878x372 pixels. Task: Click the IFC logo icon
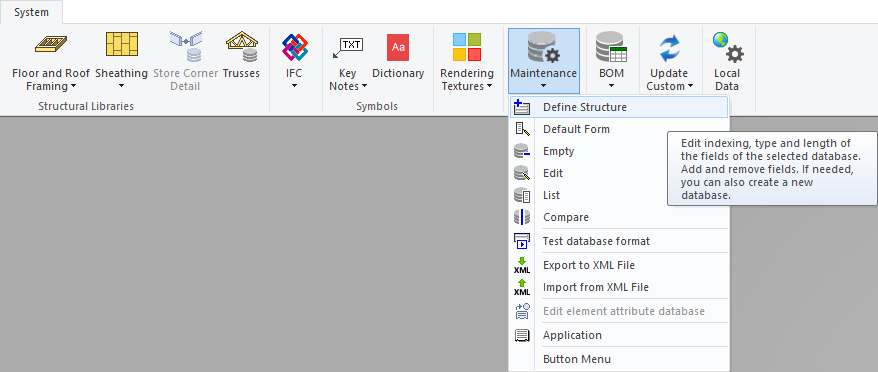tap(295, 47)
